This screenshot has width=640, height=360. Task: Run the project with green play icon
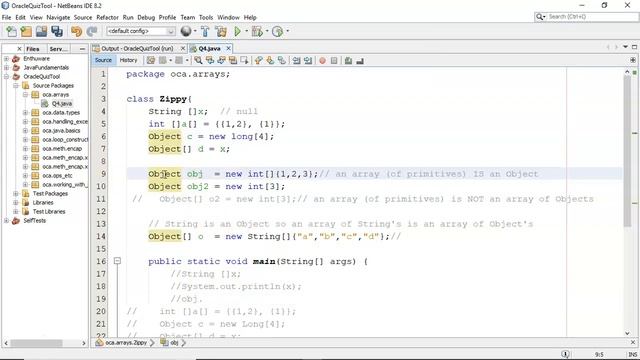[238, 31]
